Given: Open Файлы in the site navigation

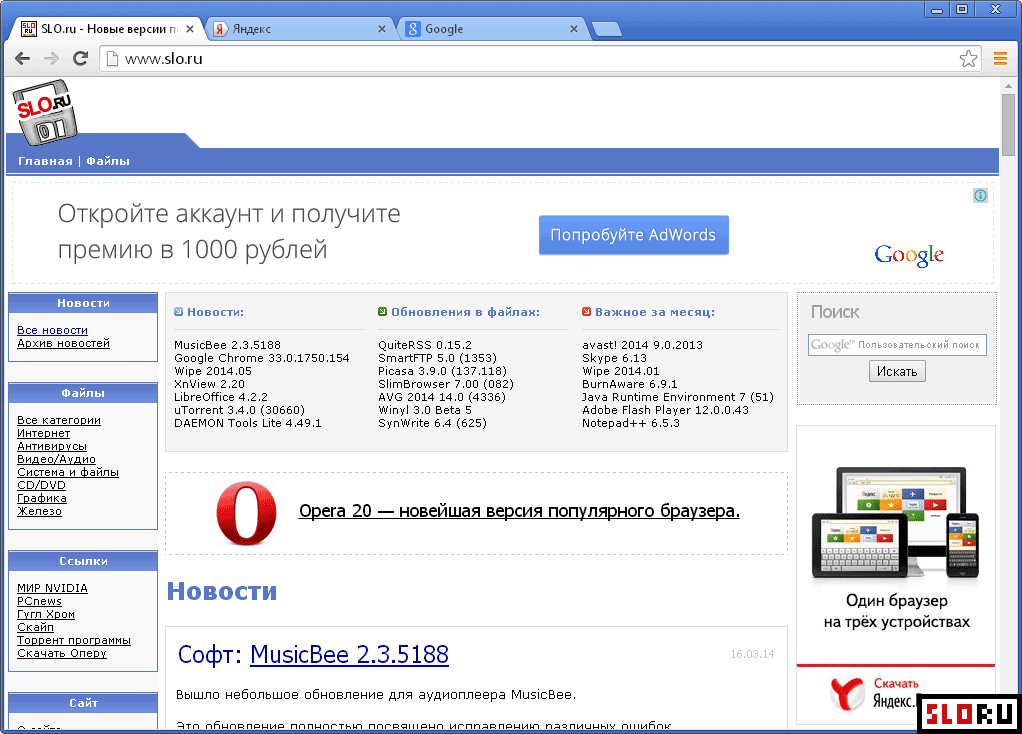Looking at the screenshot, I should pyautogui.click(x=108, y=161).
